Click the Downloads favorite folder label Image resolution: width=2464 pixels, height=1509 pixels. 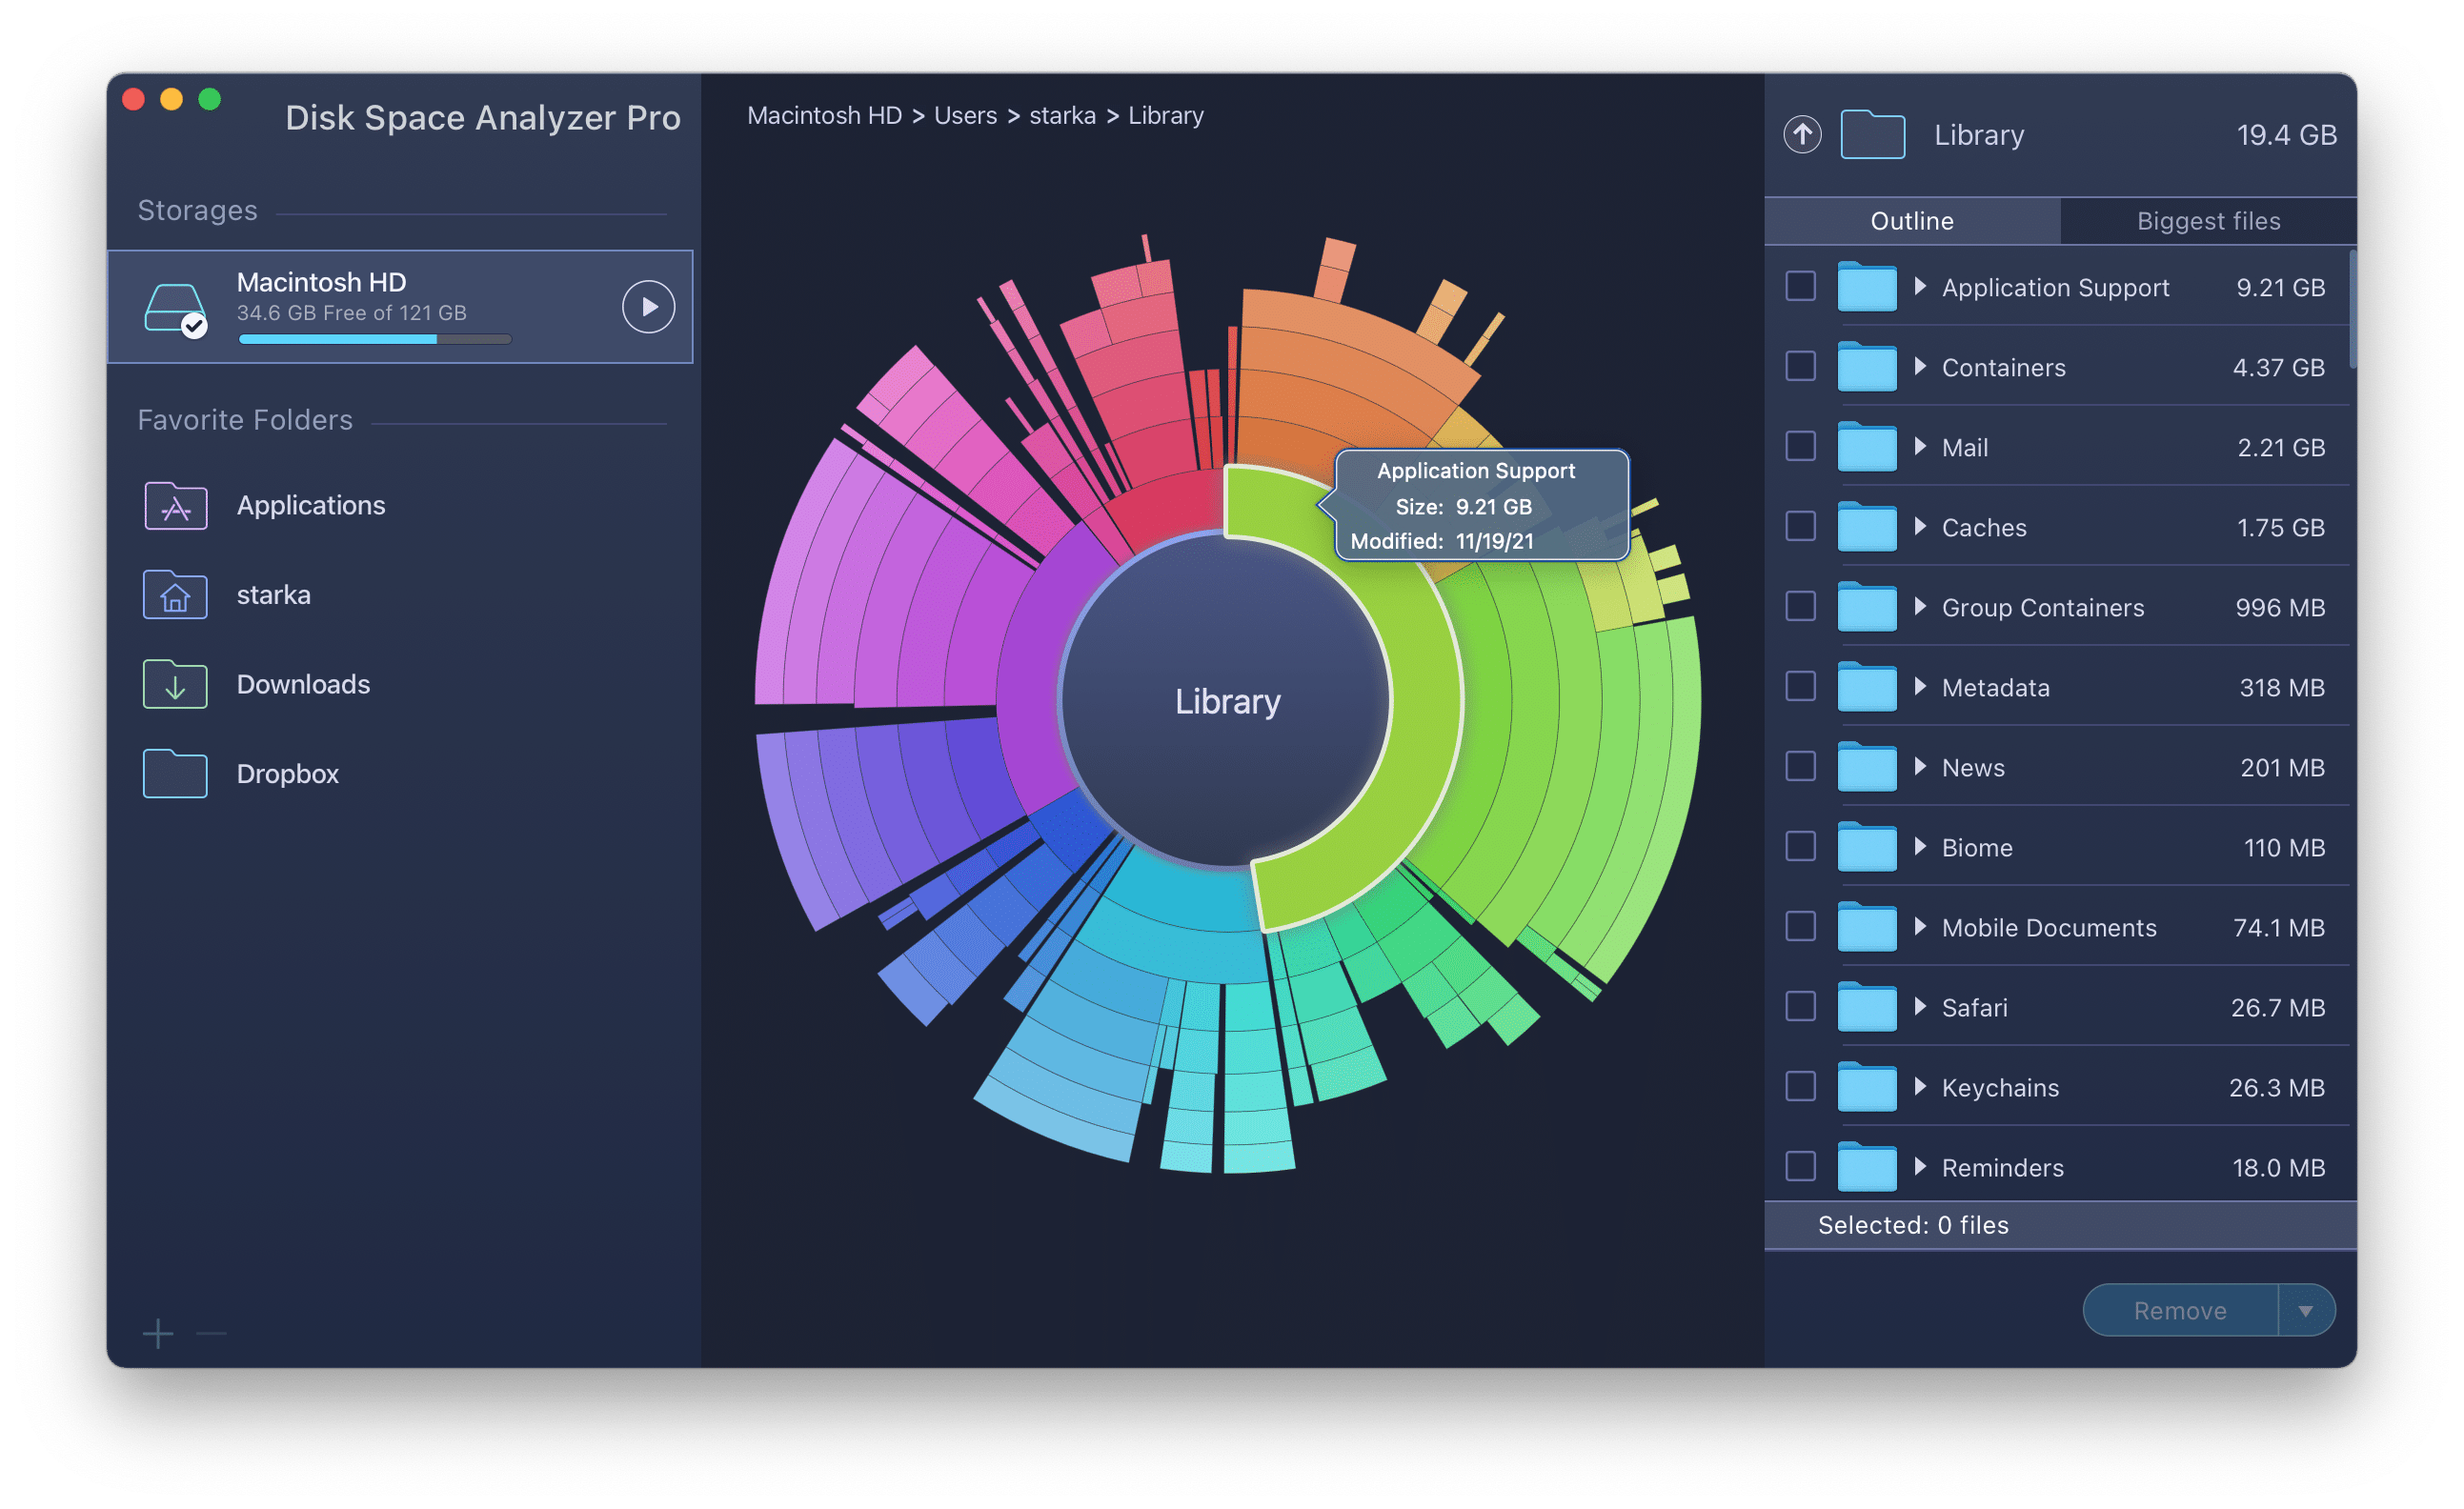point(303,684)
